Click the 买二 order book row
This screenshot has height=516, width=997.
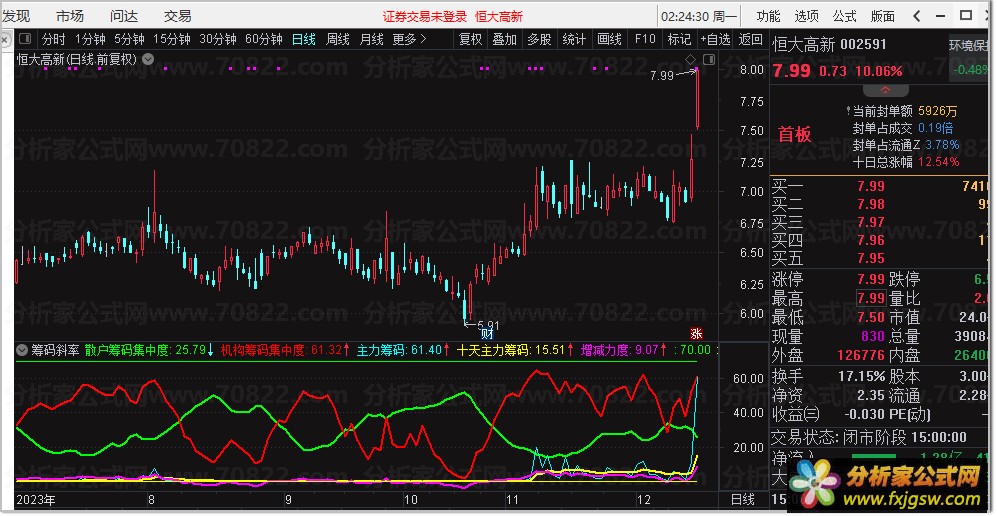point(879,204)
